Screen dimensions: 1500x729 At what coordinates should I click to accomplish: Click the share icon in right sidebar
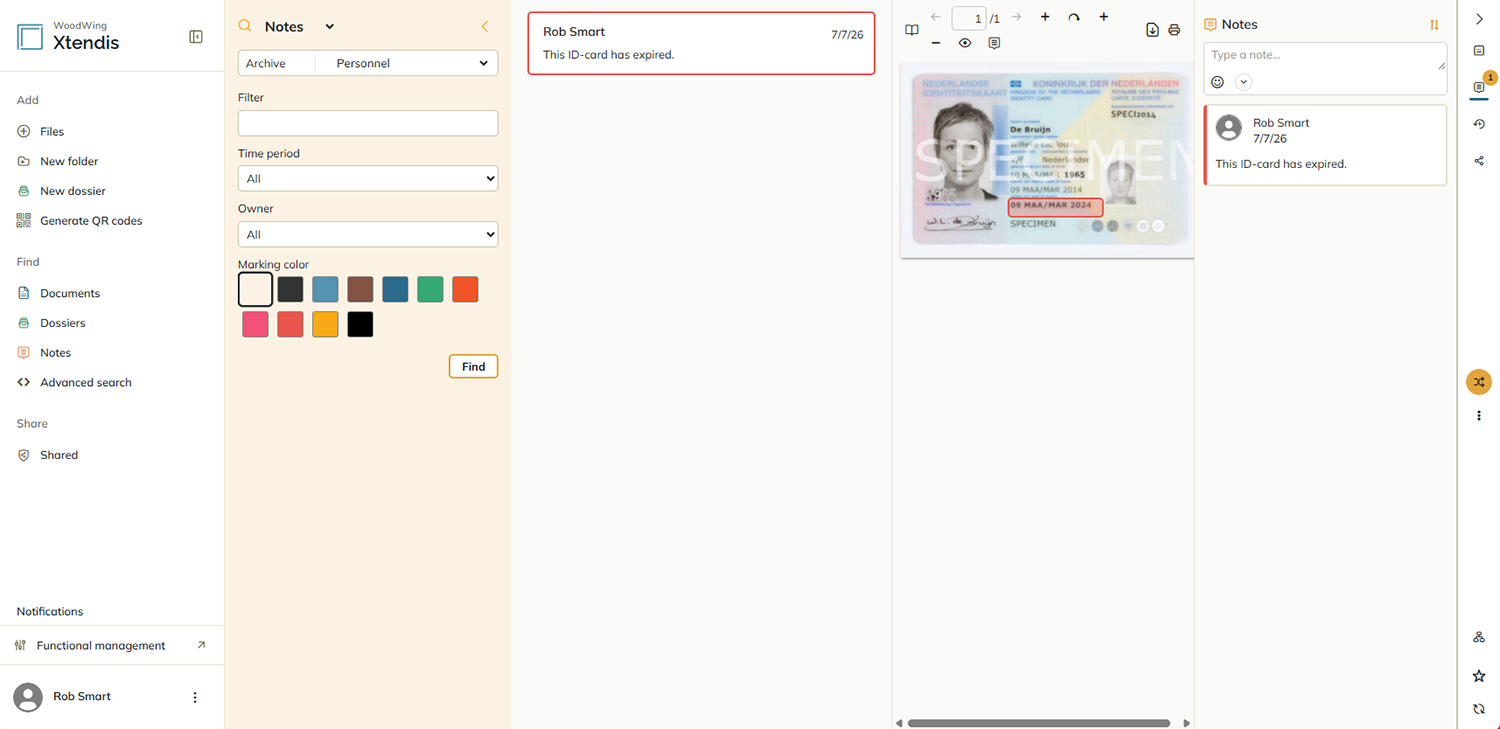coord(1479,161)
